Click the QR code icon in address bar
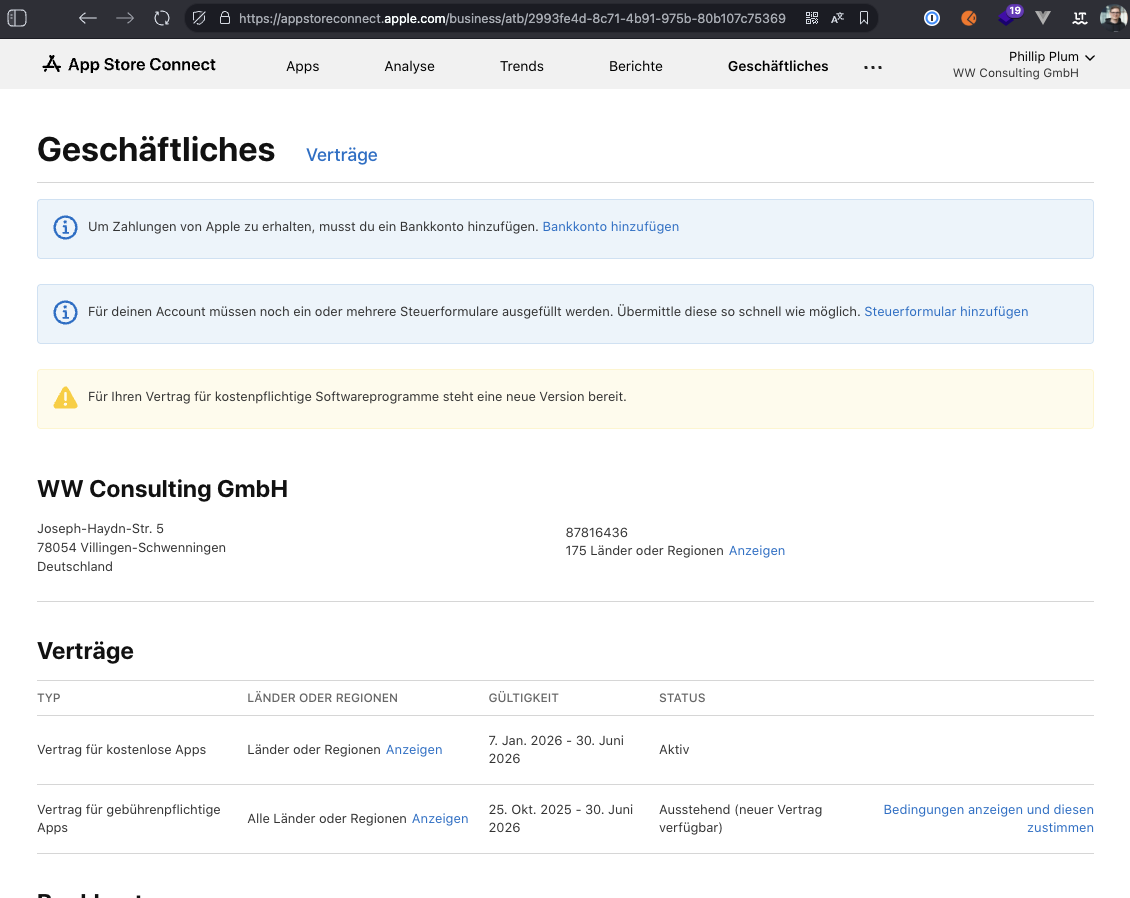 (811, 18)
